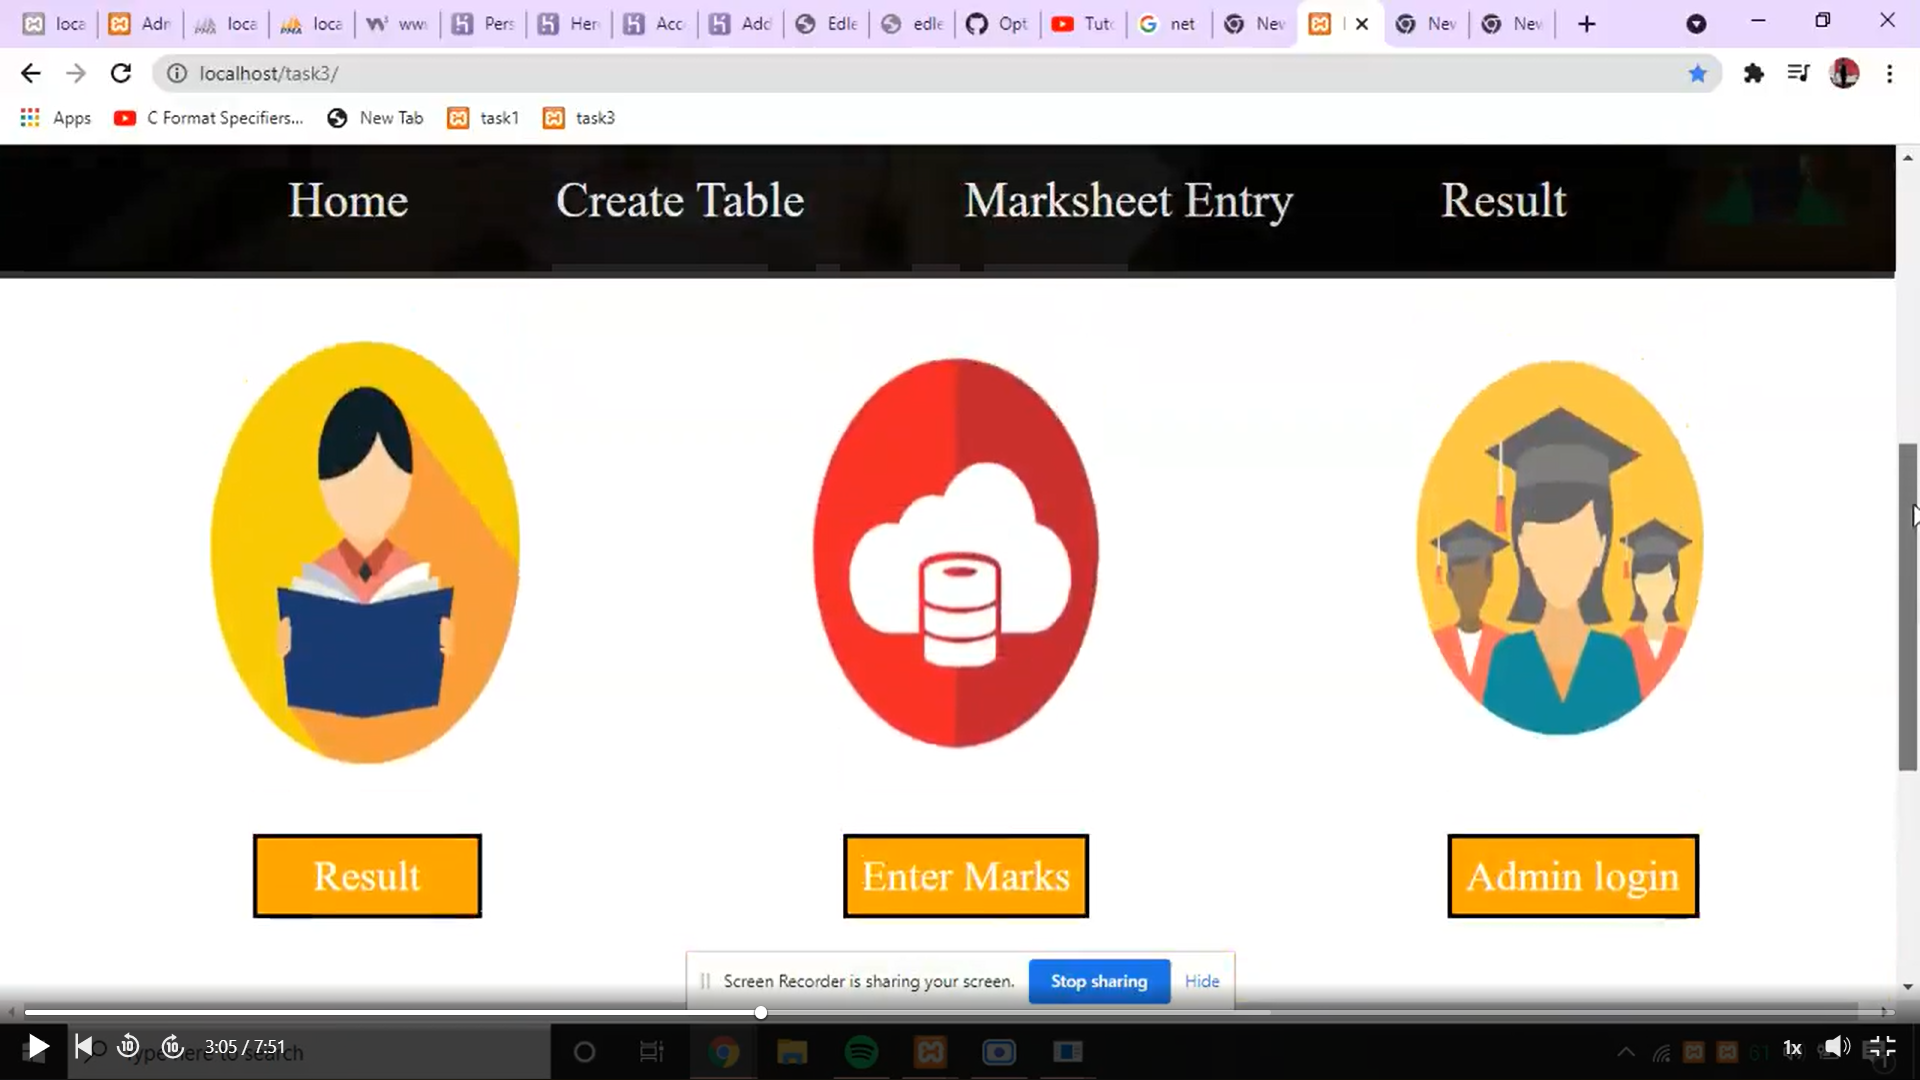Click the graduates illustration image

tap(1560, 548)
